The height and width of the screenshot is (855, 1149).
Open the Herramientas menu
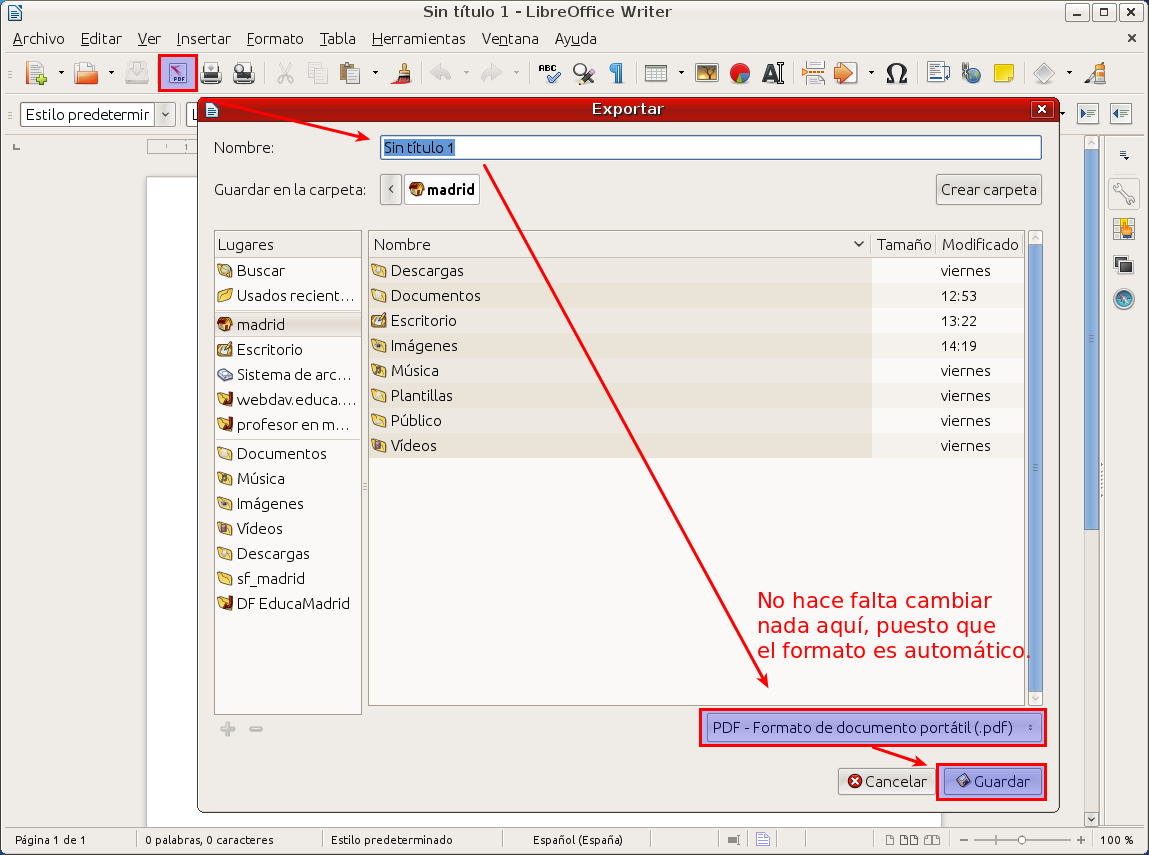pos(419,39)
